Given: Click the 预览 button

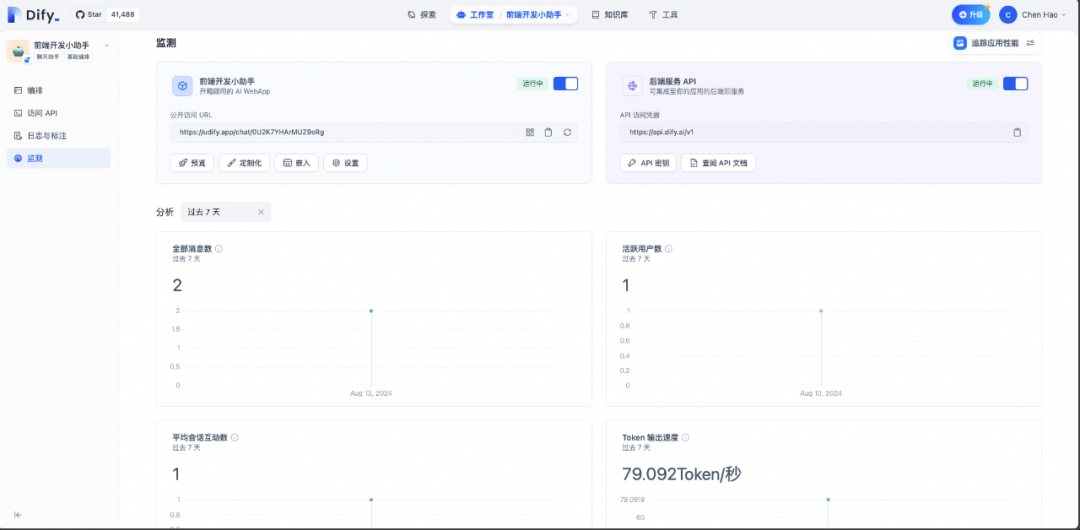Looking at the screenshot, I should (x=192, y=163).
